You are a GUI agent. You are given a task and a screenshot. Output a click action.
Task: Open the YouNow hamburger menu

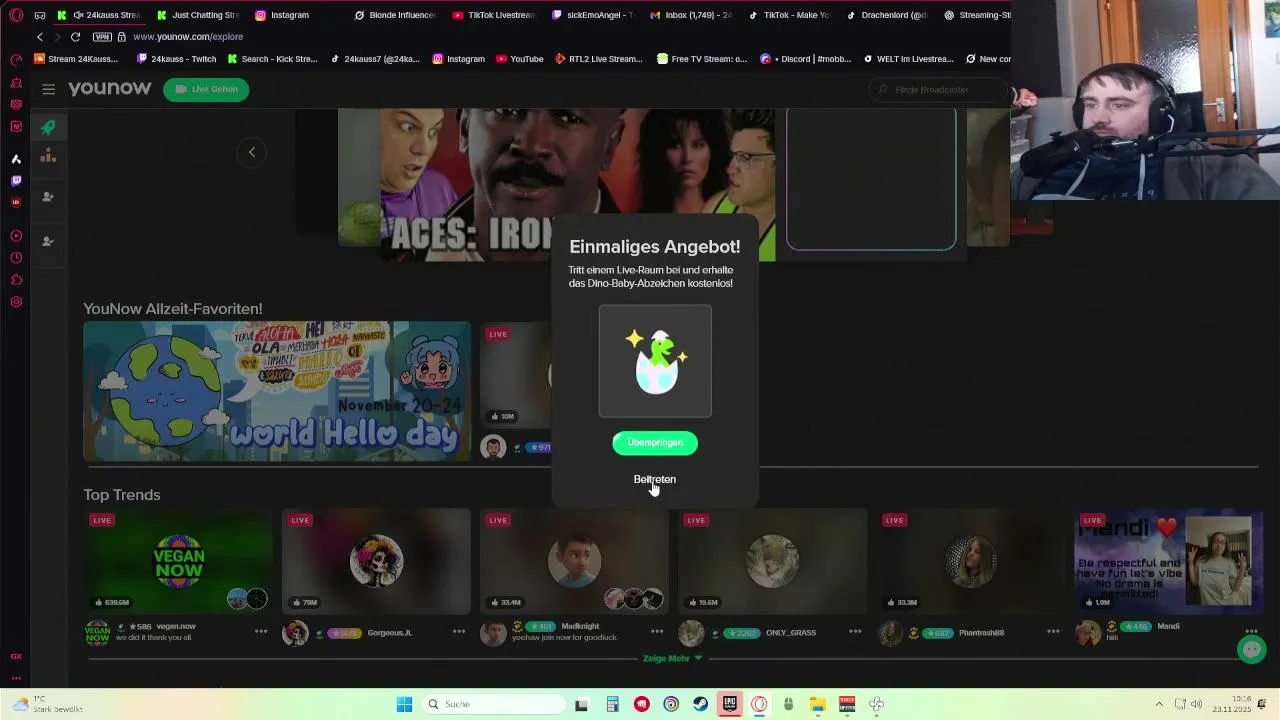click(48, 89)
